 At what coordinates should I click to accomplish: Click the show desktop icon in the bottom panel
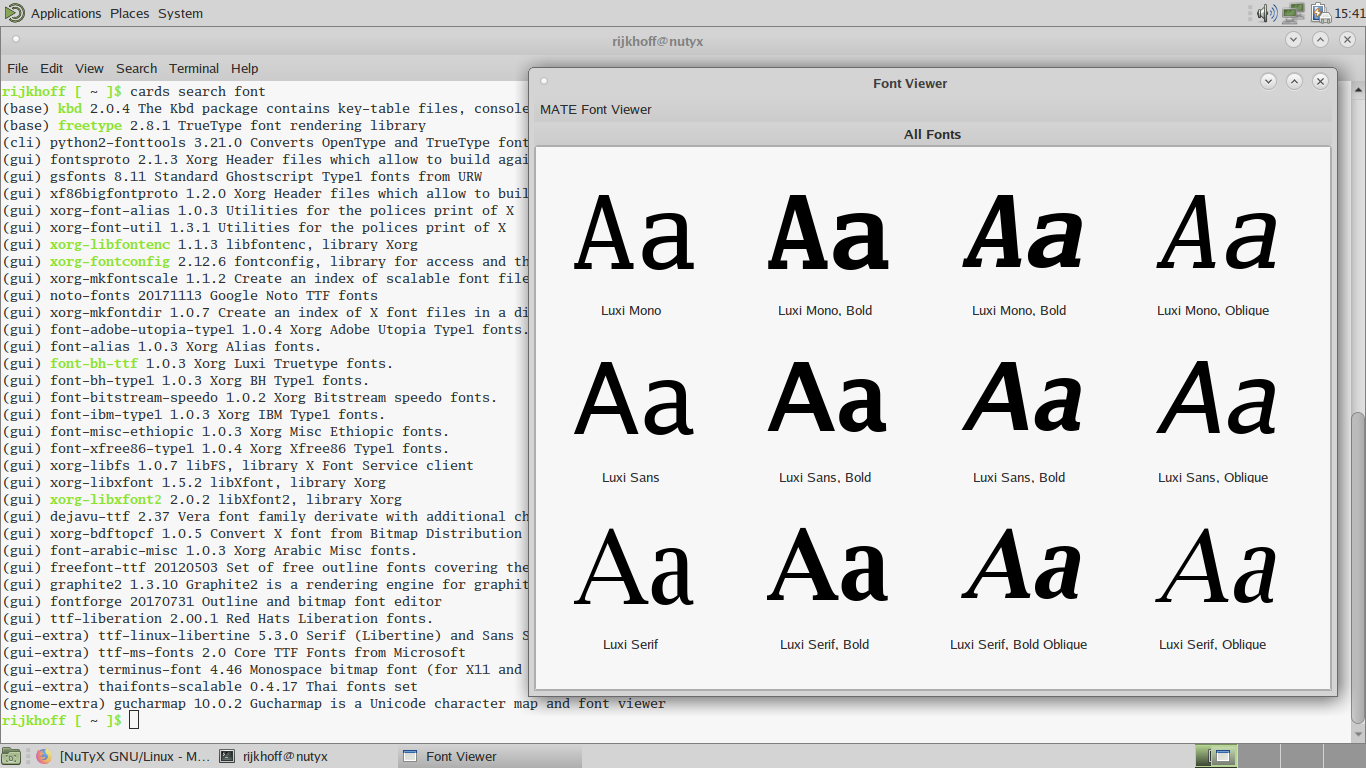(x=10, y=757)
